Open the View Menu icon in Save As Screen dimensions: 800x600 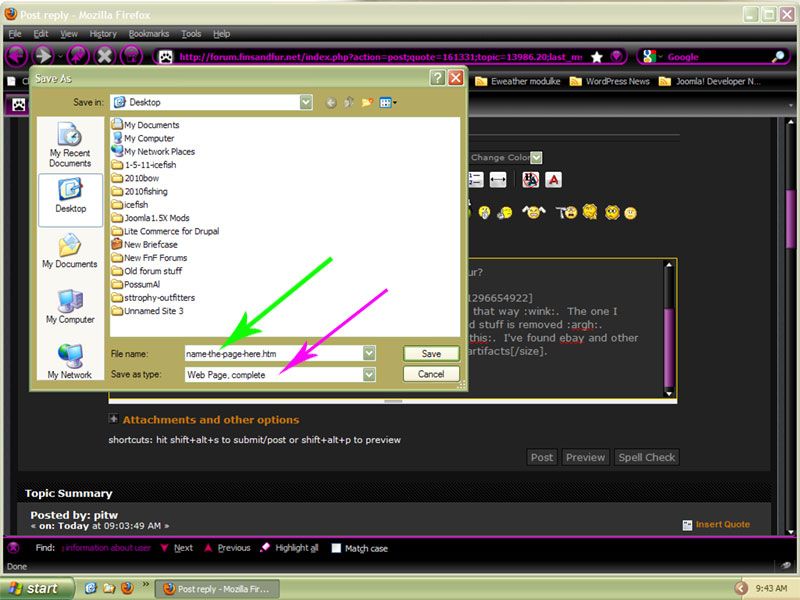coord(387,102)
